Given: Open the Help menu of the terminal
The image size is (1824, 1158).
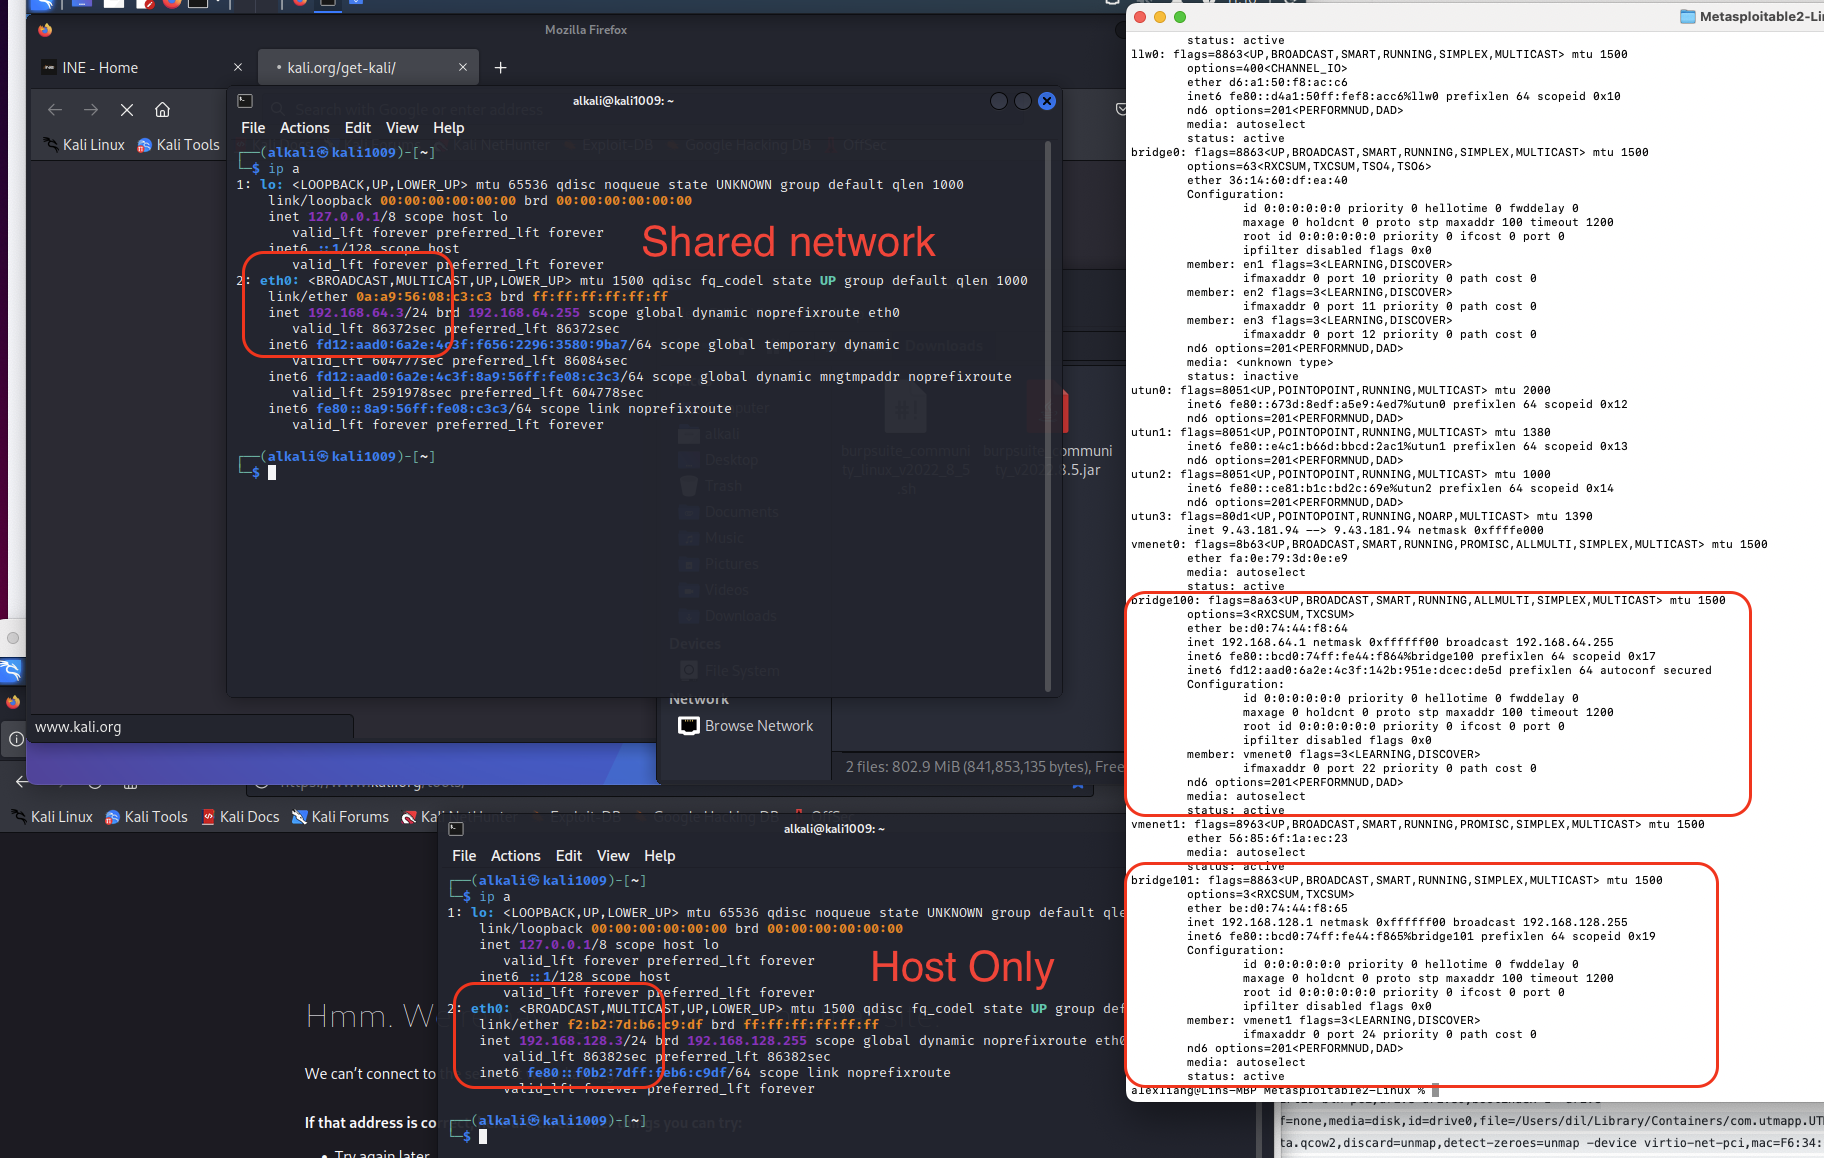Looking at the screenshot, I should click(x=448, y=128).
